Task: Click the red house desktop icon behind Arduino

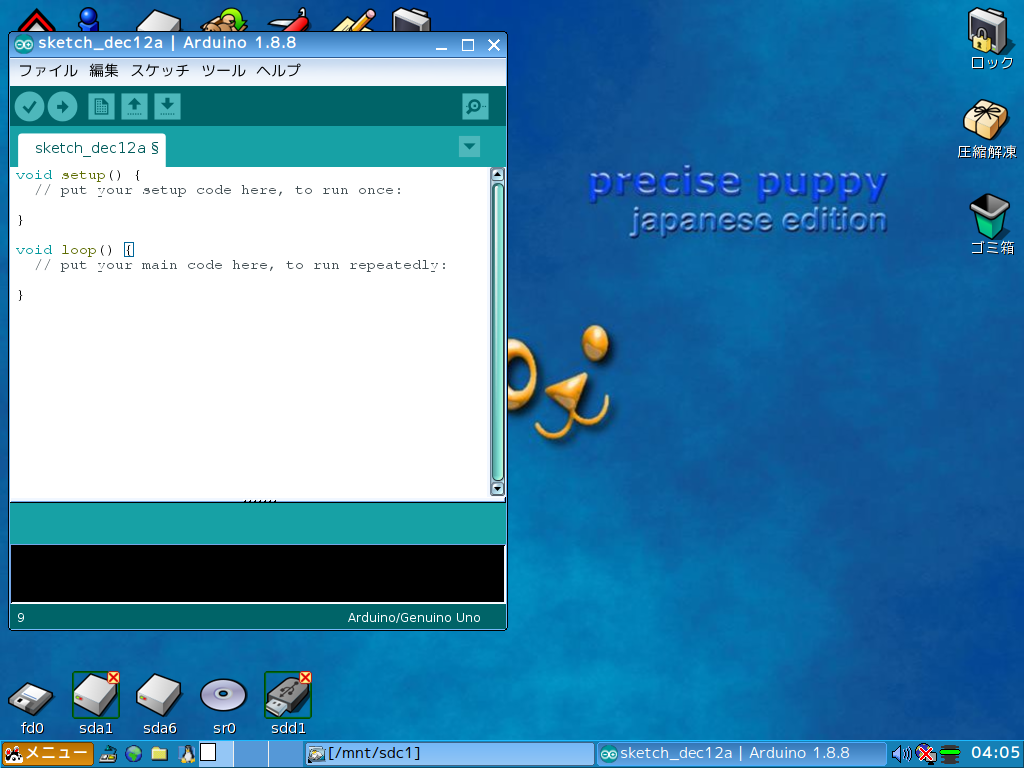Action: coord(37,21)
